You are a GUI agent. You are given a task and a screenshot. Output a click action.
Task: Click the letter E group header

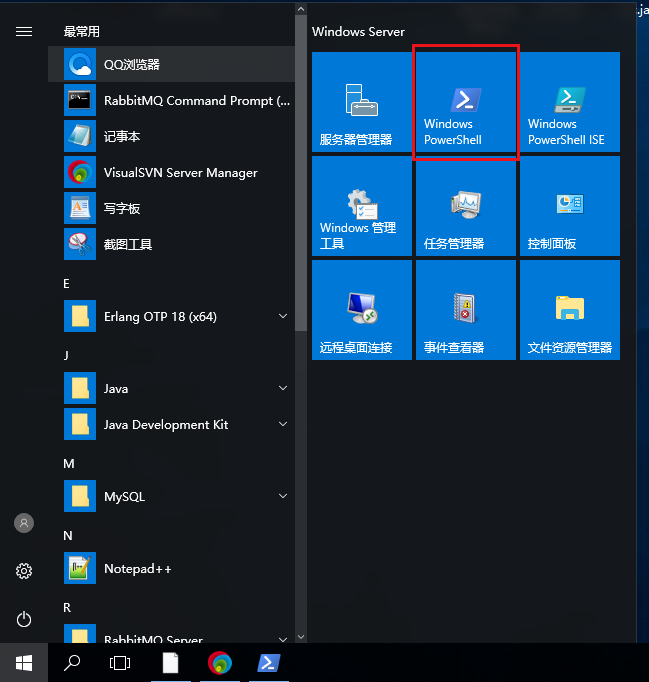(x=66, y=284)
